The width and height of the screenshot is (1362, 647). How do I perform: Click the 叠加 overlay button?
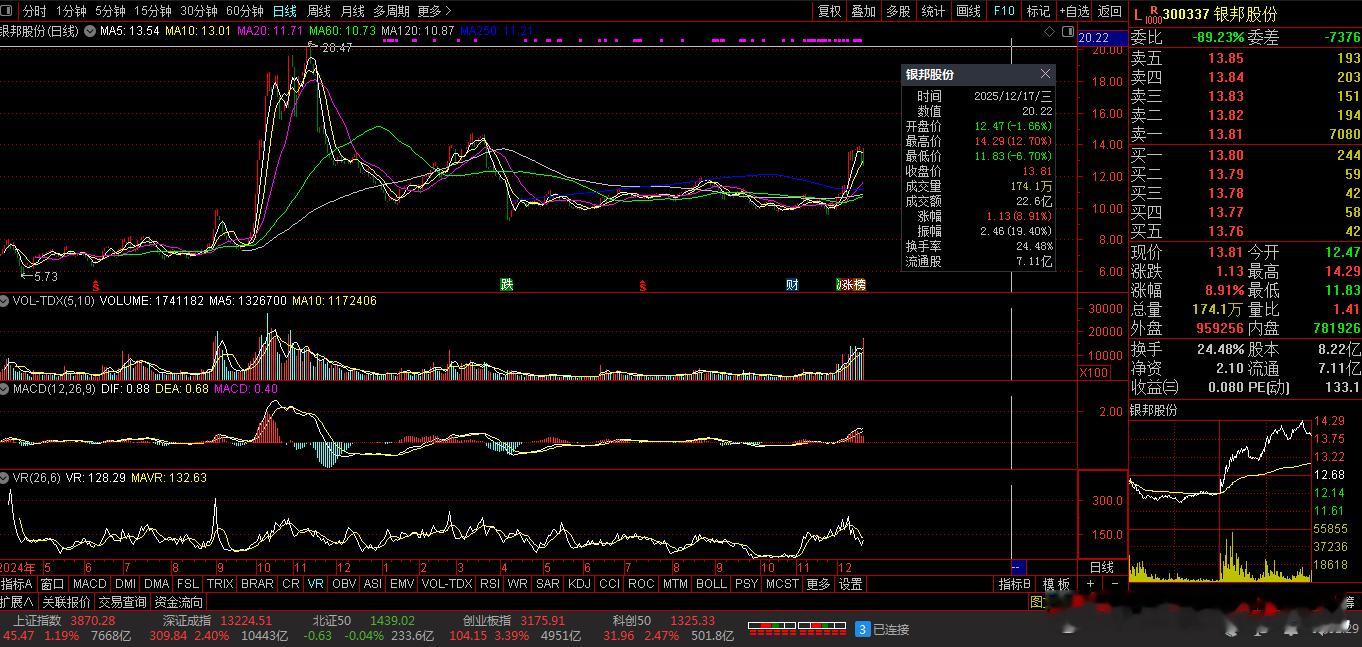(x=863, y=11)
